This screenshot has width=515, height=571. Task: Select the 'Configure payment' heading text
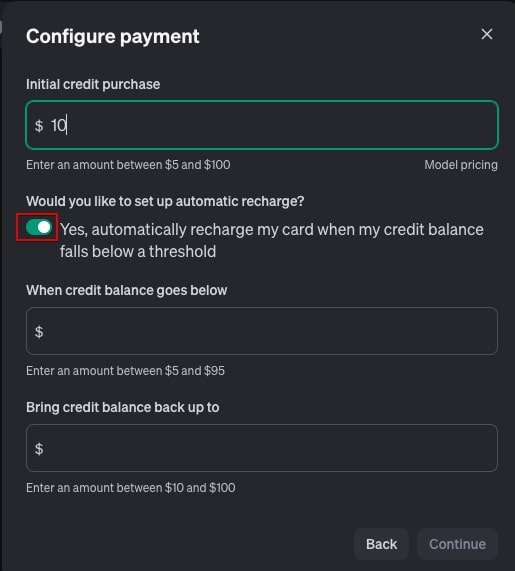pos(113,37)
